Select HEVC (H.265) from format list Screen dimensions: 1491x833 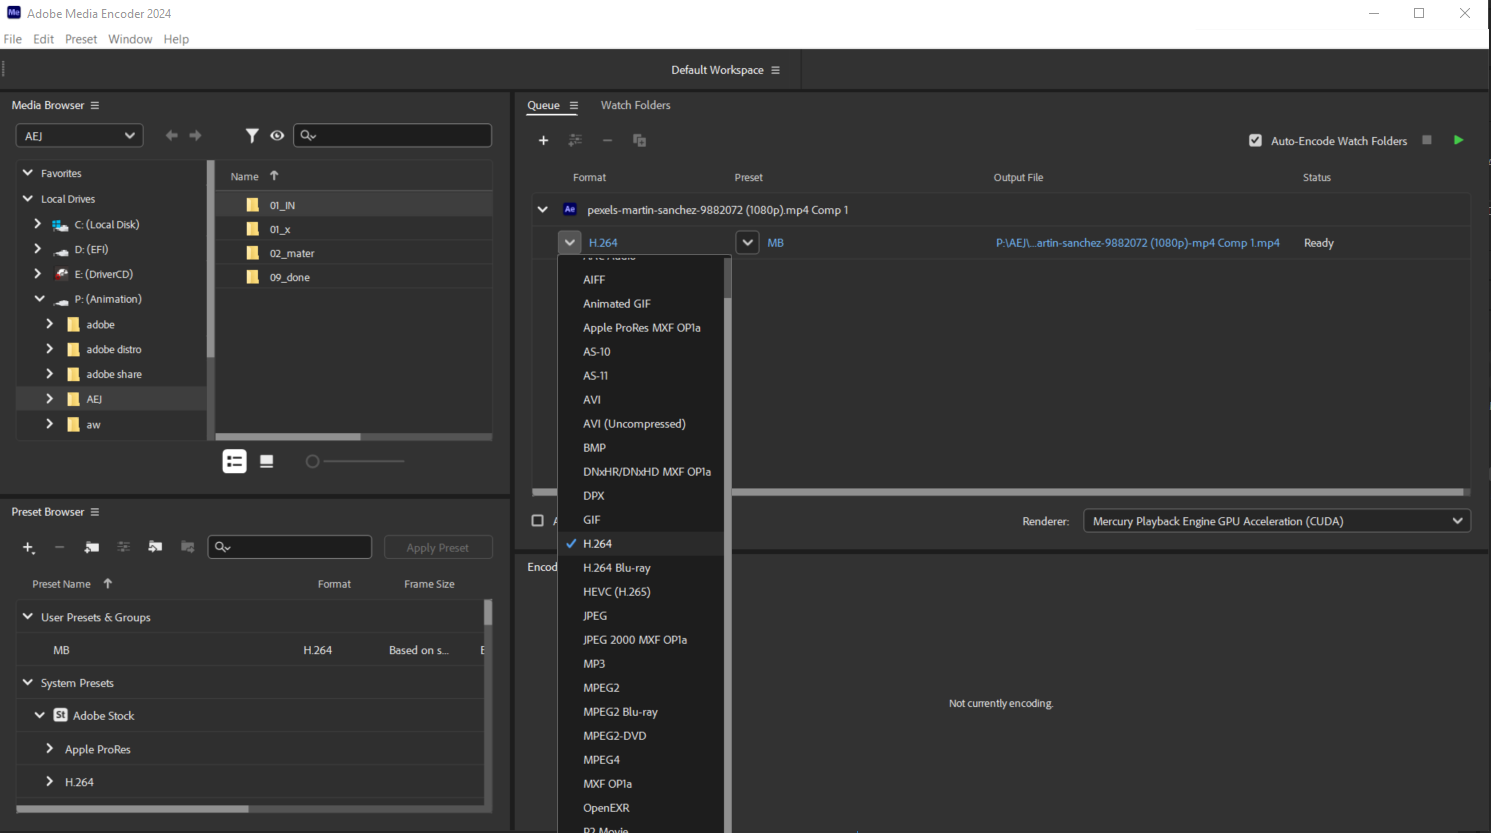[616, 592]
